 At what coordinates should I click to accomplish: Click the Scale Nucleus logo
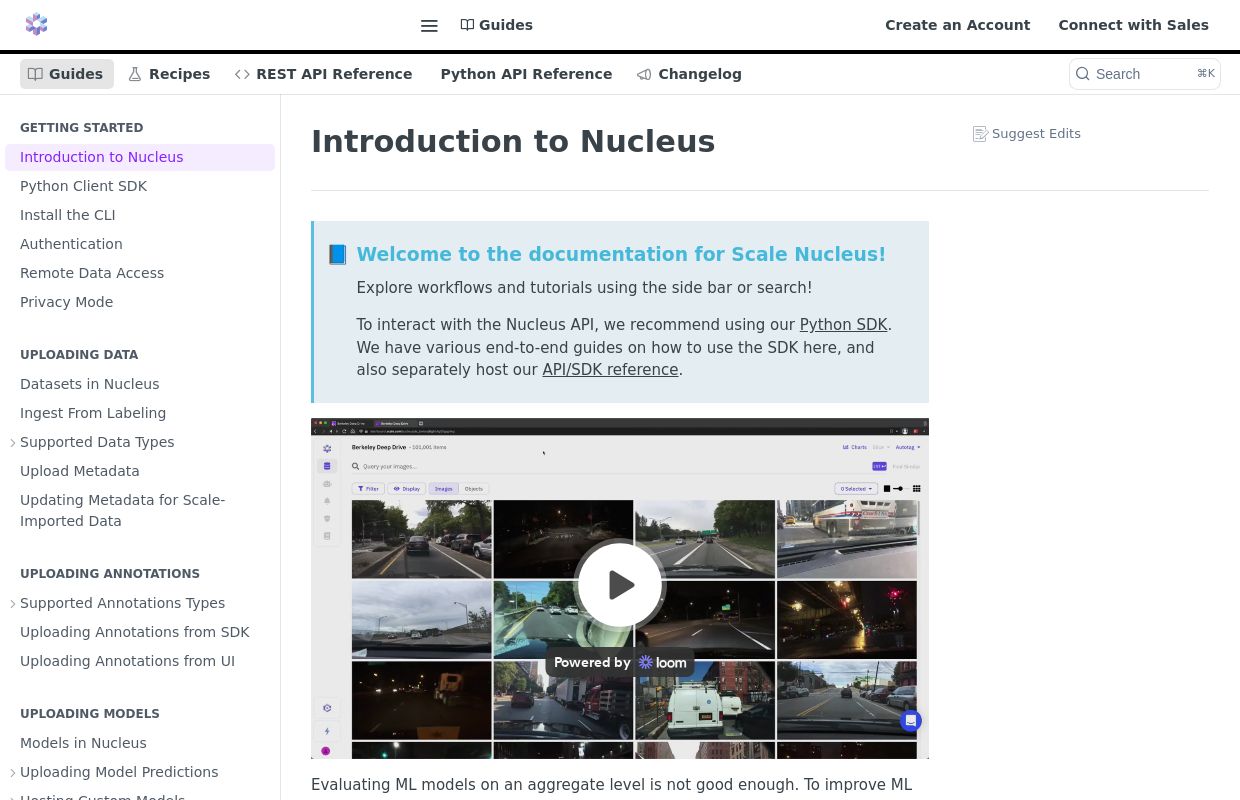(36, 25)
